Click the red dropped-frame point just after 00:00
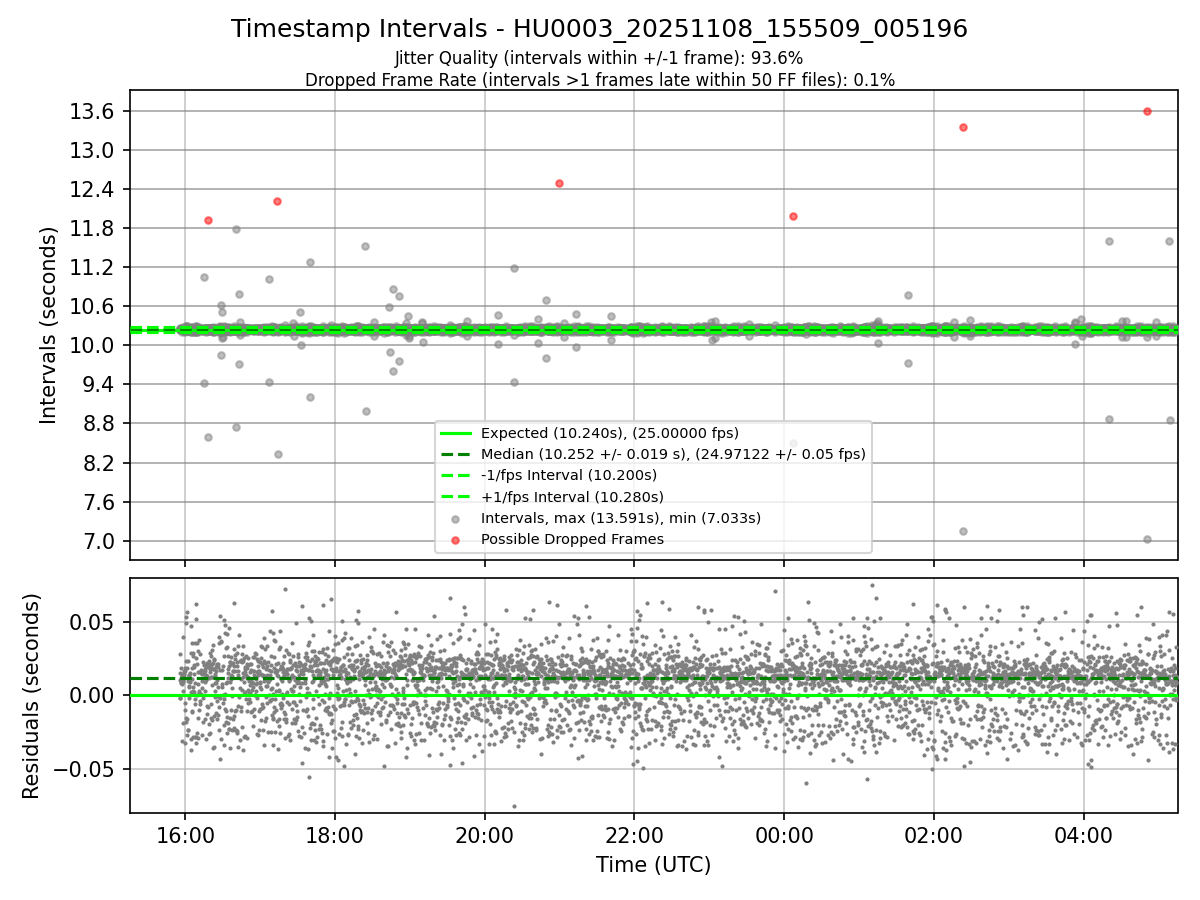This screenshot has height=900, width=1200. 793,216
